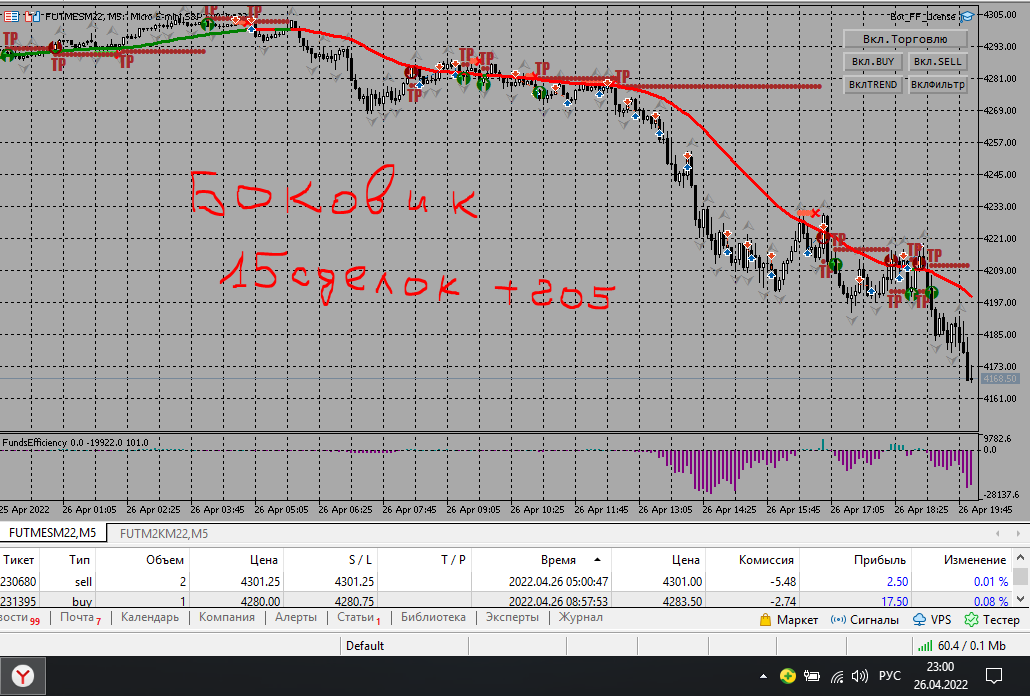
Task: Toggle the Вкл.SELL button
Action: [x=937, y=62]
